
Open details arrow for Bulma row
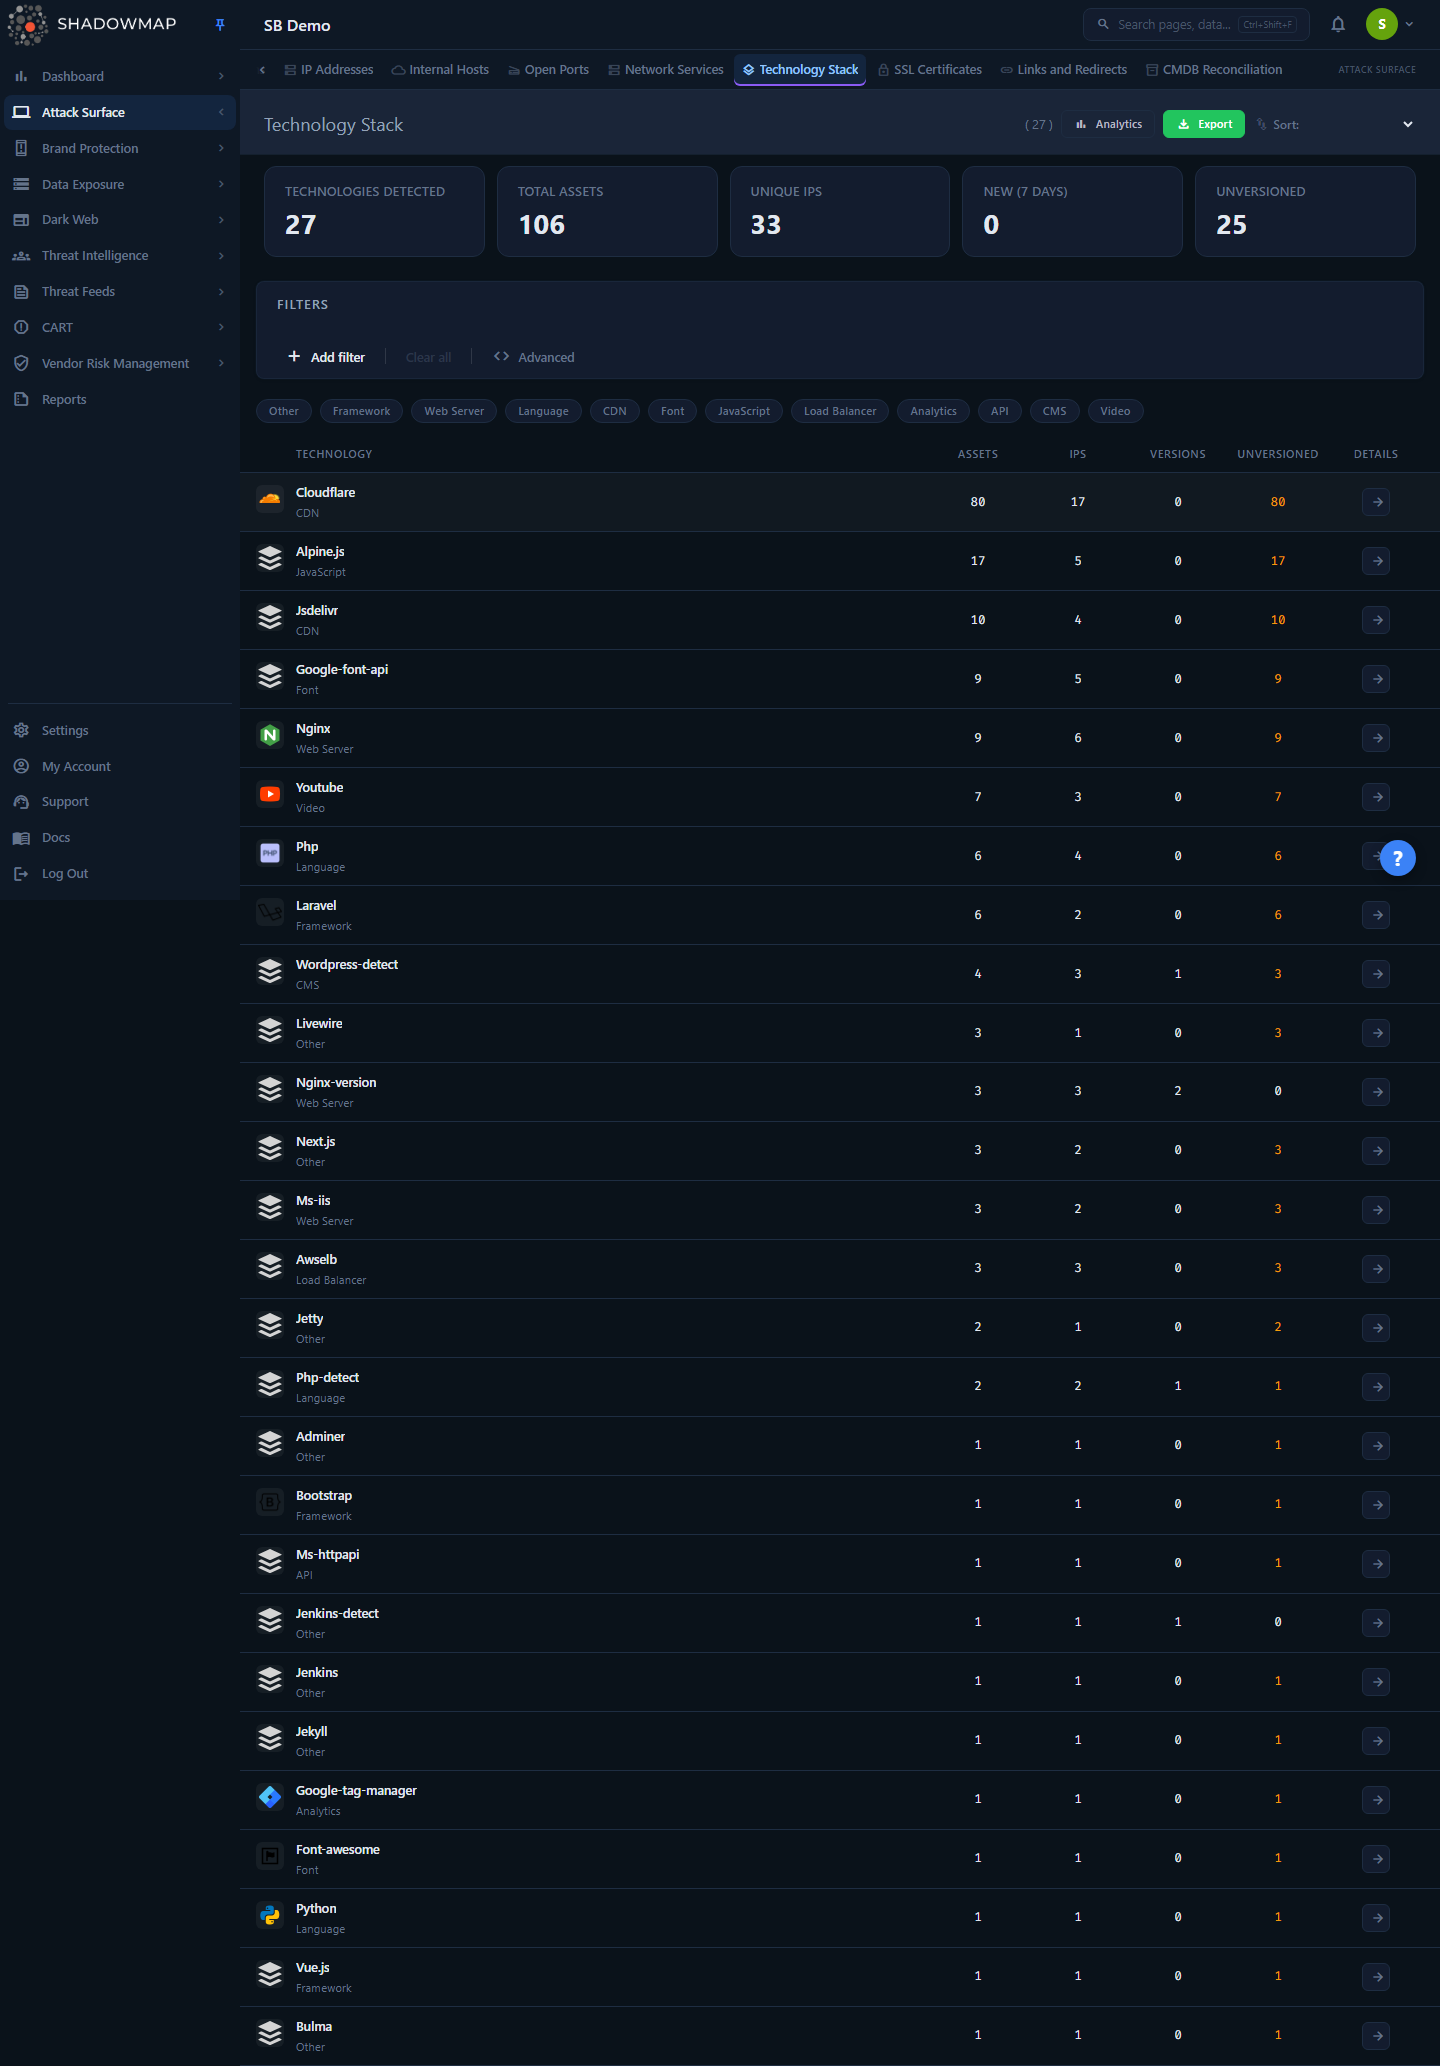coord(1376,2036)
